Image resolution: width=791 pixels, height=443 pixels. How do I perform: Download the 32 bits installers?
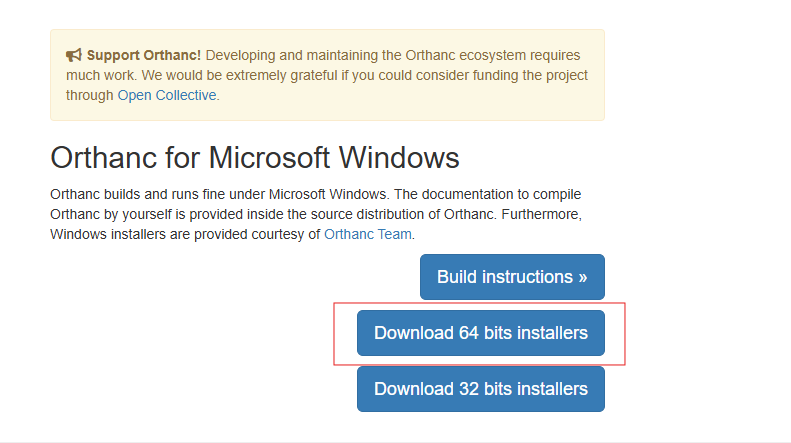click(x=480, y=389)
